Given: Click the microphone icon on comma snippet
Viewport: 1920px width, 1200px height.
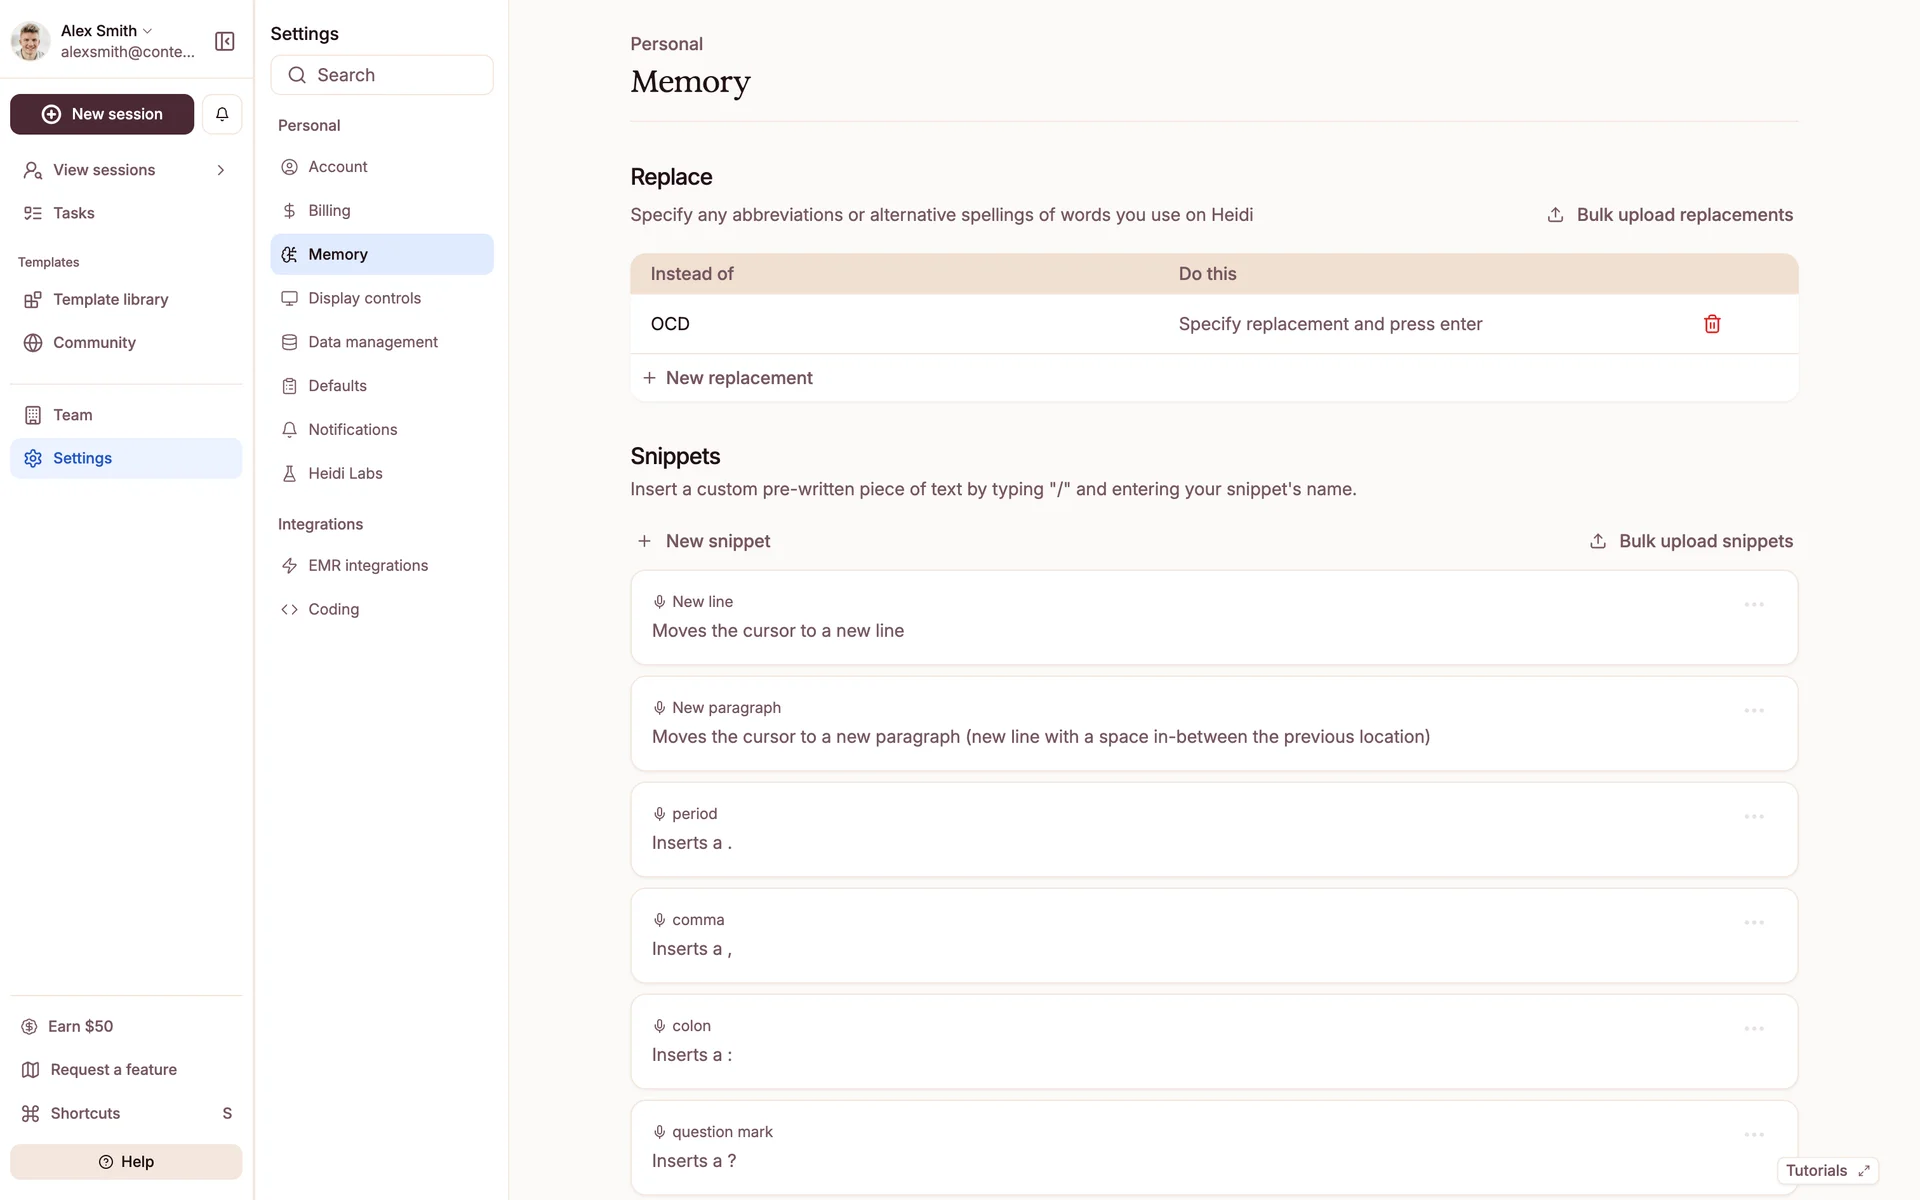Looking at the screenshot, I should click(659, 920).
